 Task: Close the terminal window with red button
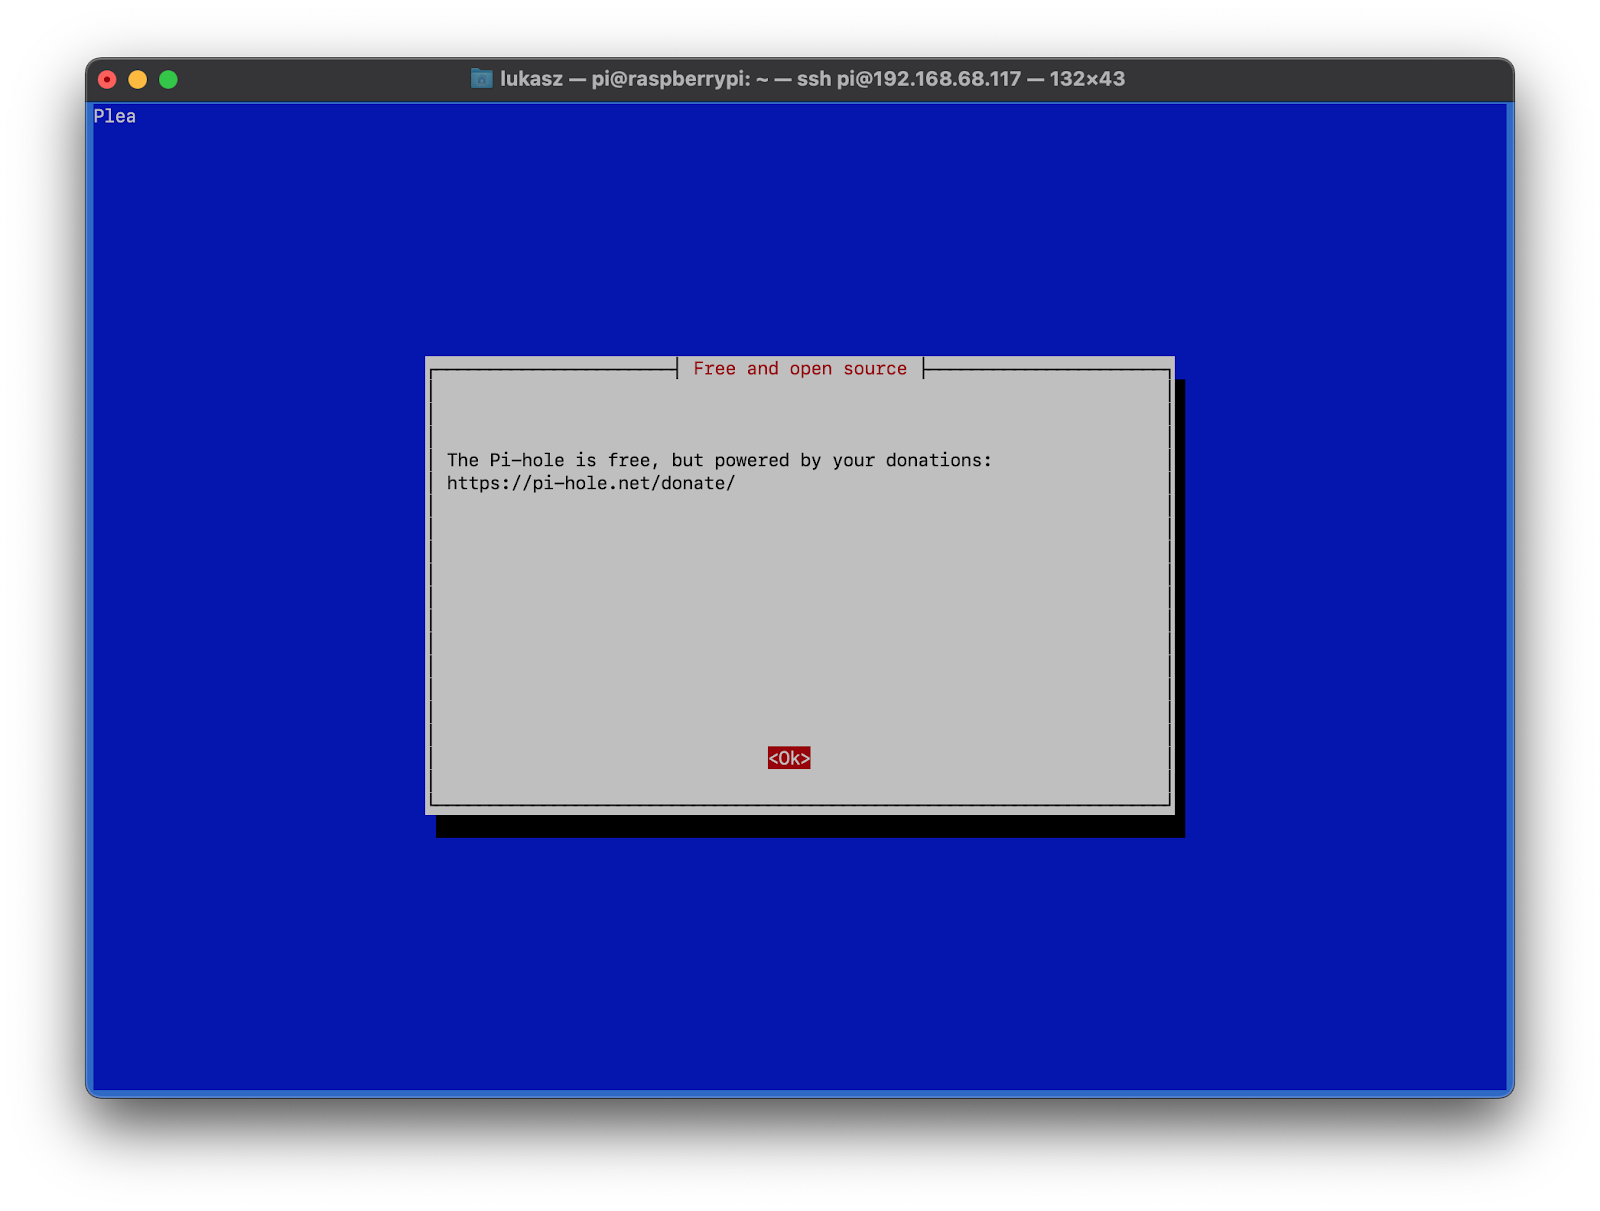(x=107, y=79)
